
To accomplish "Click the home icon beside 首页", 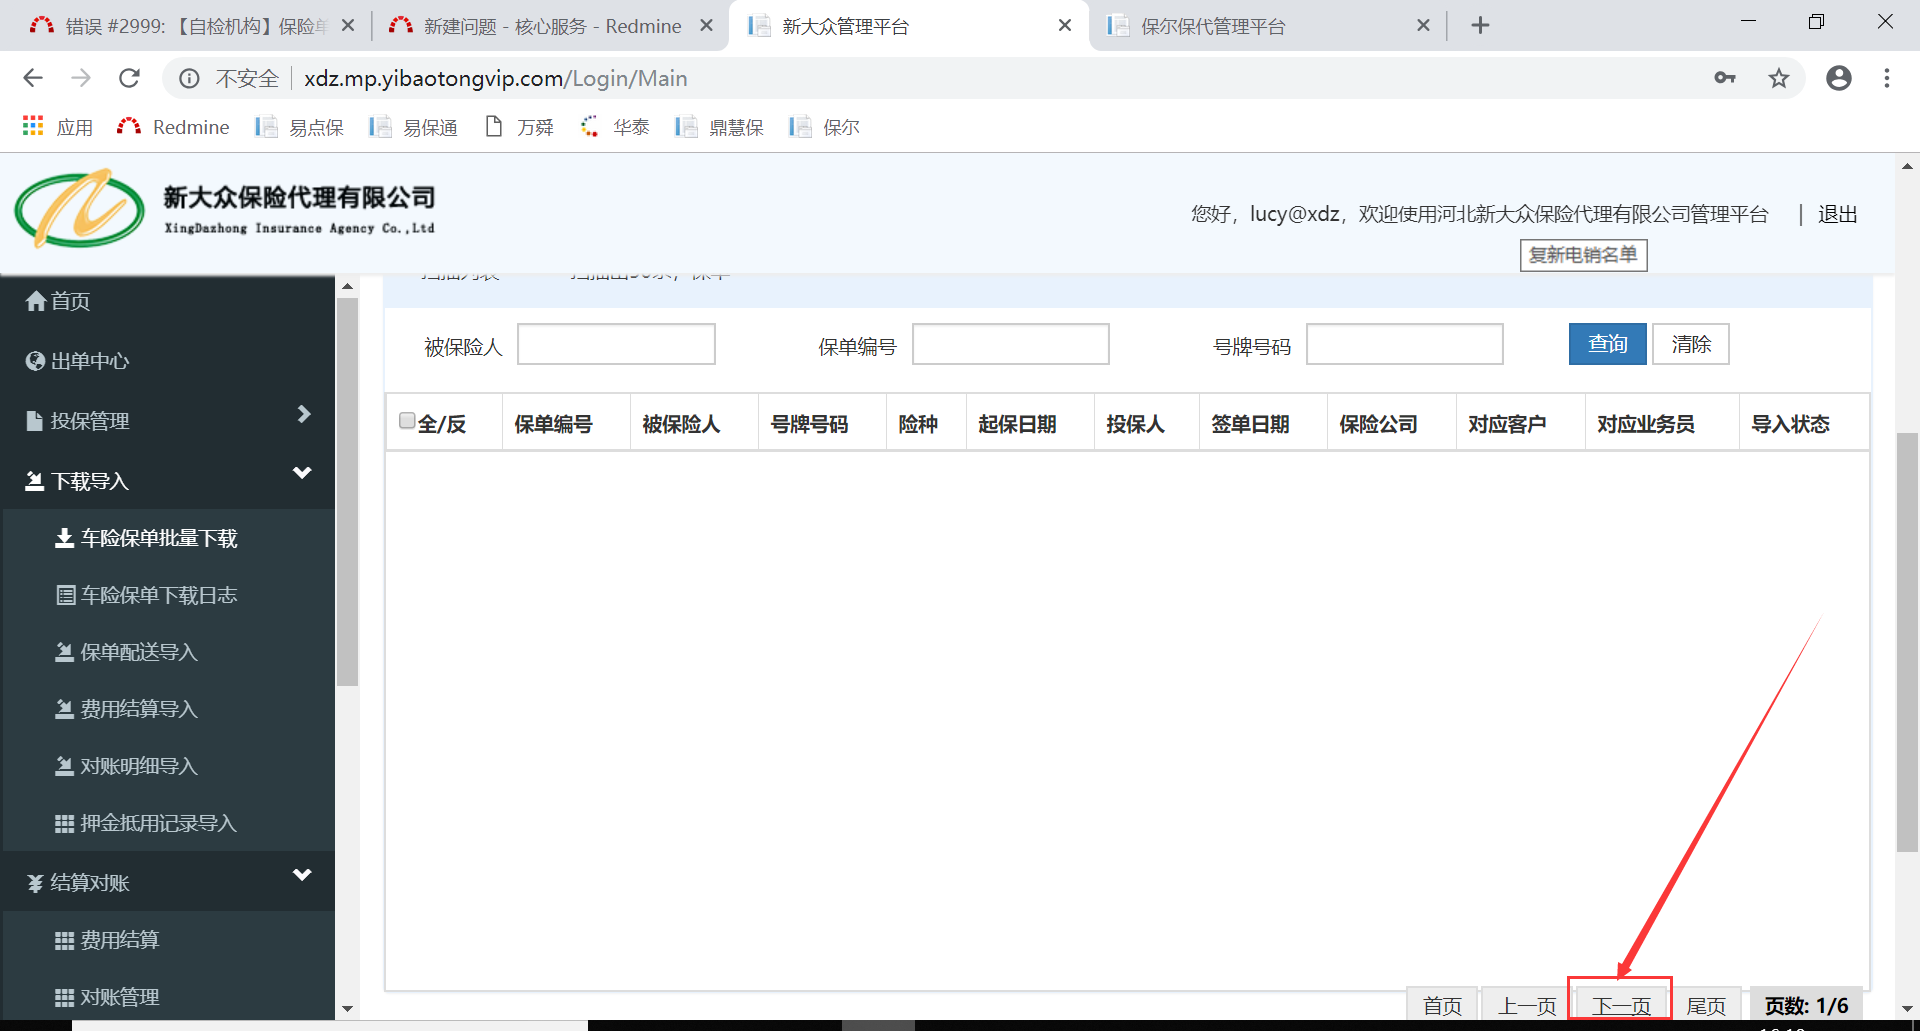I will (x=36, y=301).
